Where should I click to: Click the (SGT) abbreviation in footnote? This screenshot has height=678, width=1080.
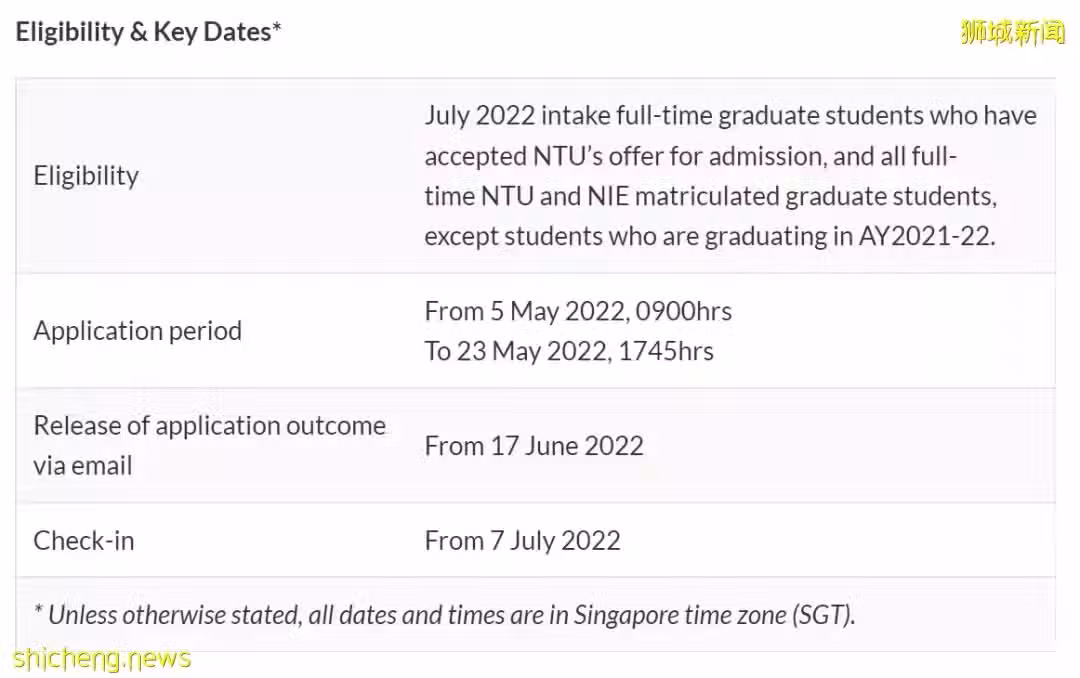tap(824, 615)
